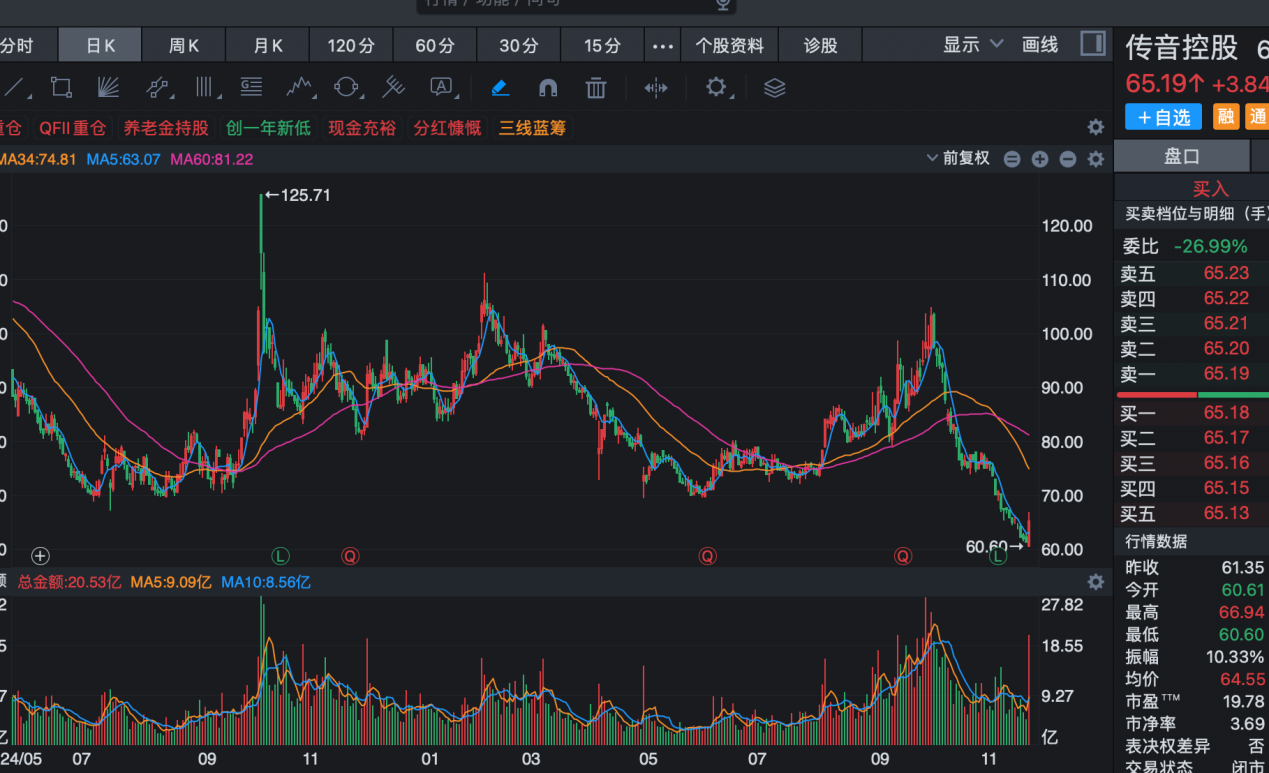Open the 显示 dropdown menu
The width and height of the screenshot is (1269, 773).
pos(972,45)
